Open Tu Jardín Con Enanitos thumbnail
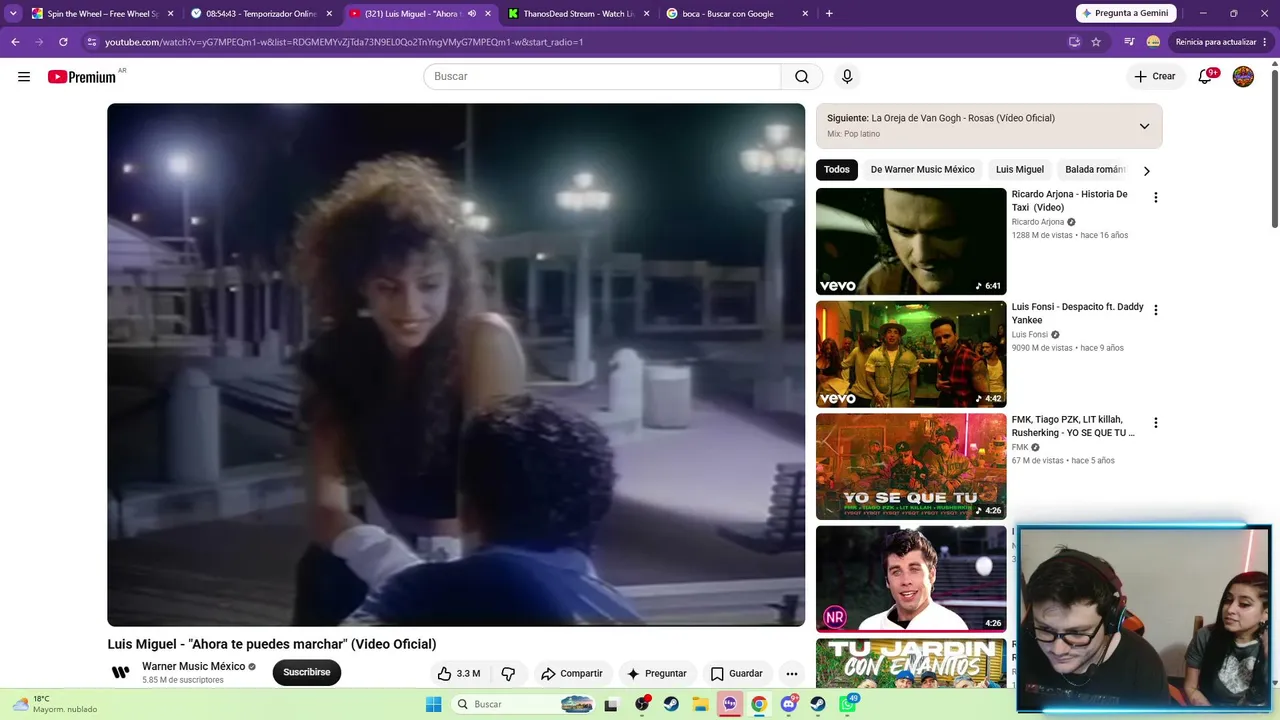1280x720 pixels. click(911, 663)
